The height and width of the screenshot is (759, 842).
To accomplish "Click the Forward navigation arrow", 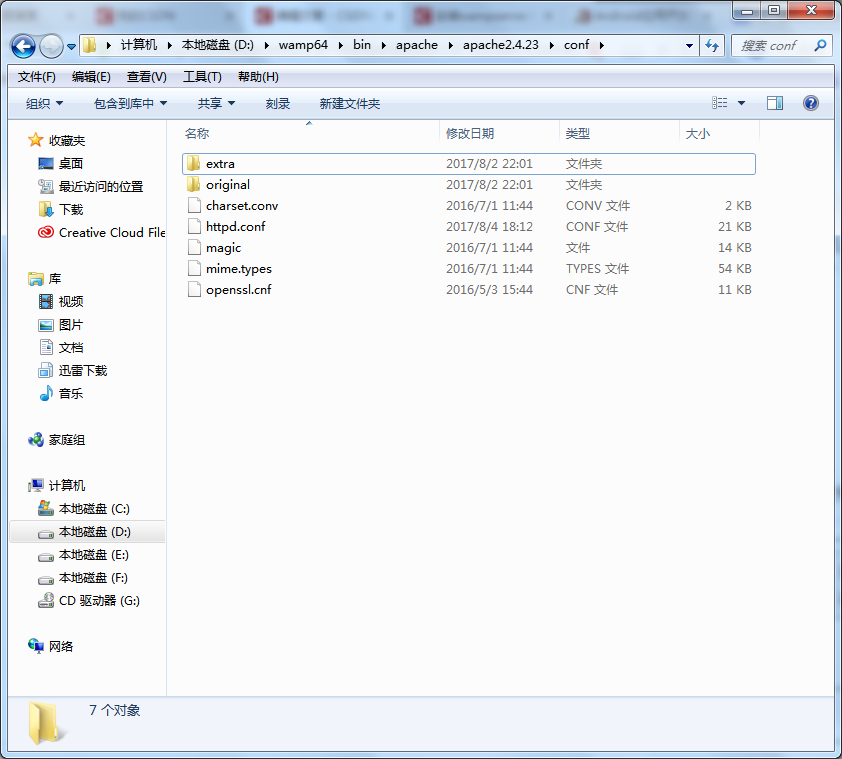I will click(52, 46).
